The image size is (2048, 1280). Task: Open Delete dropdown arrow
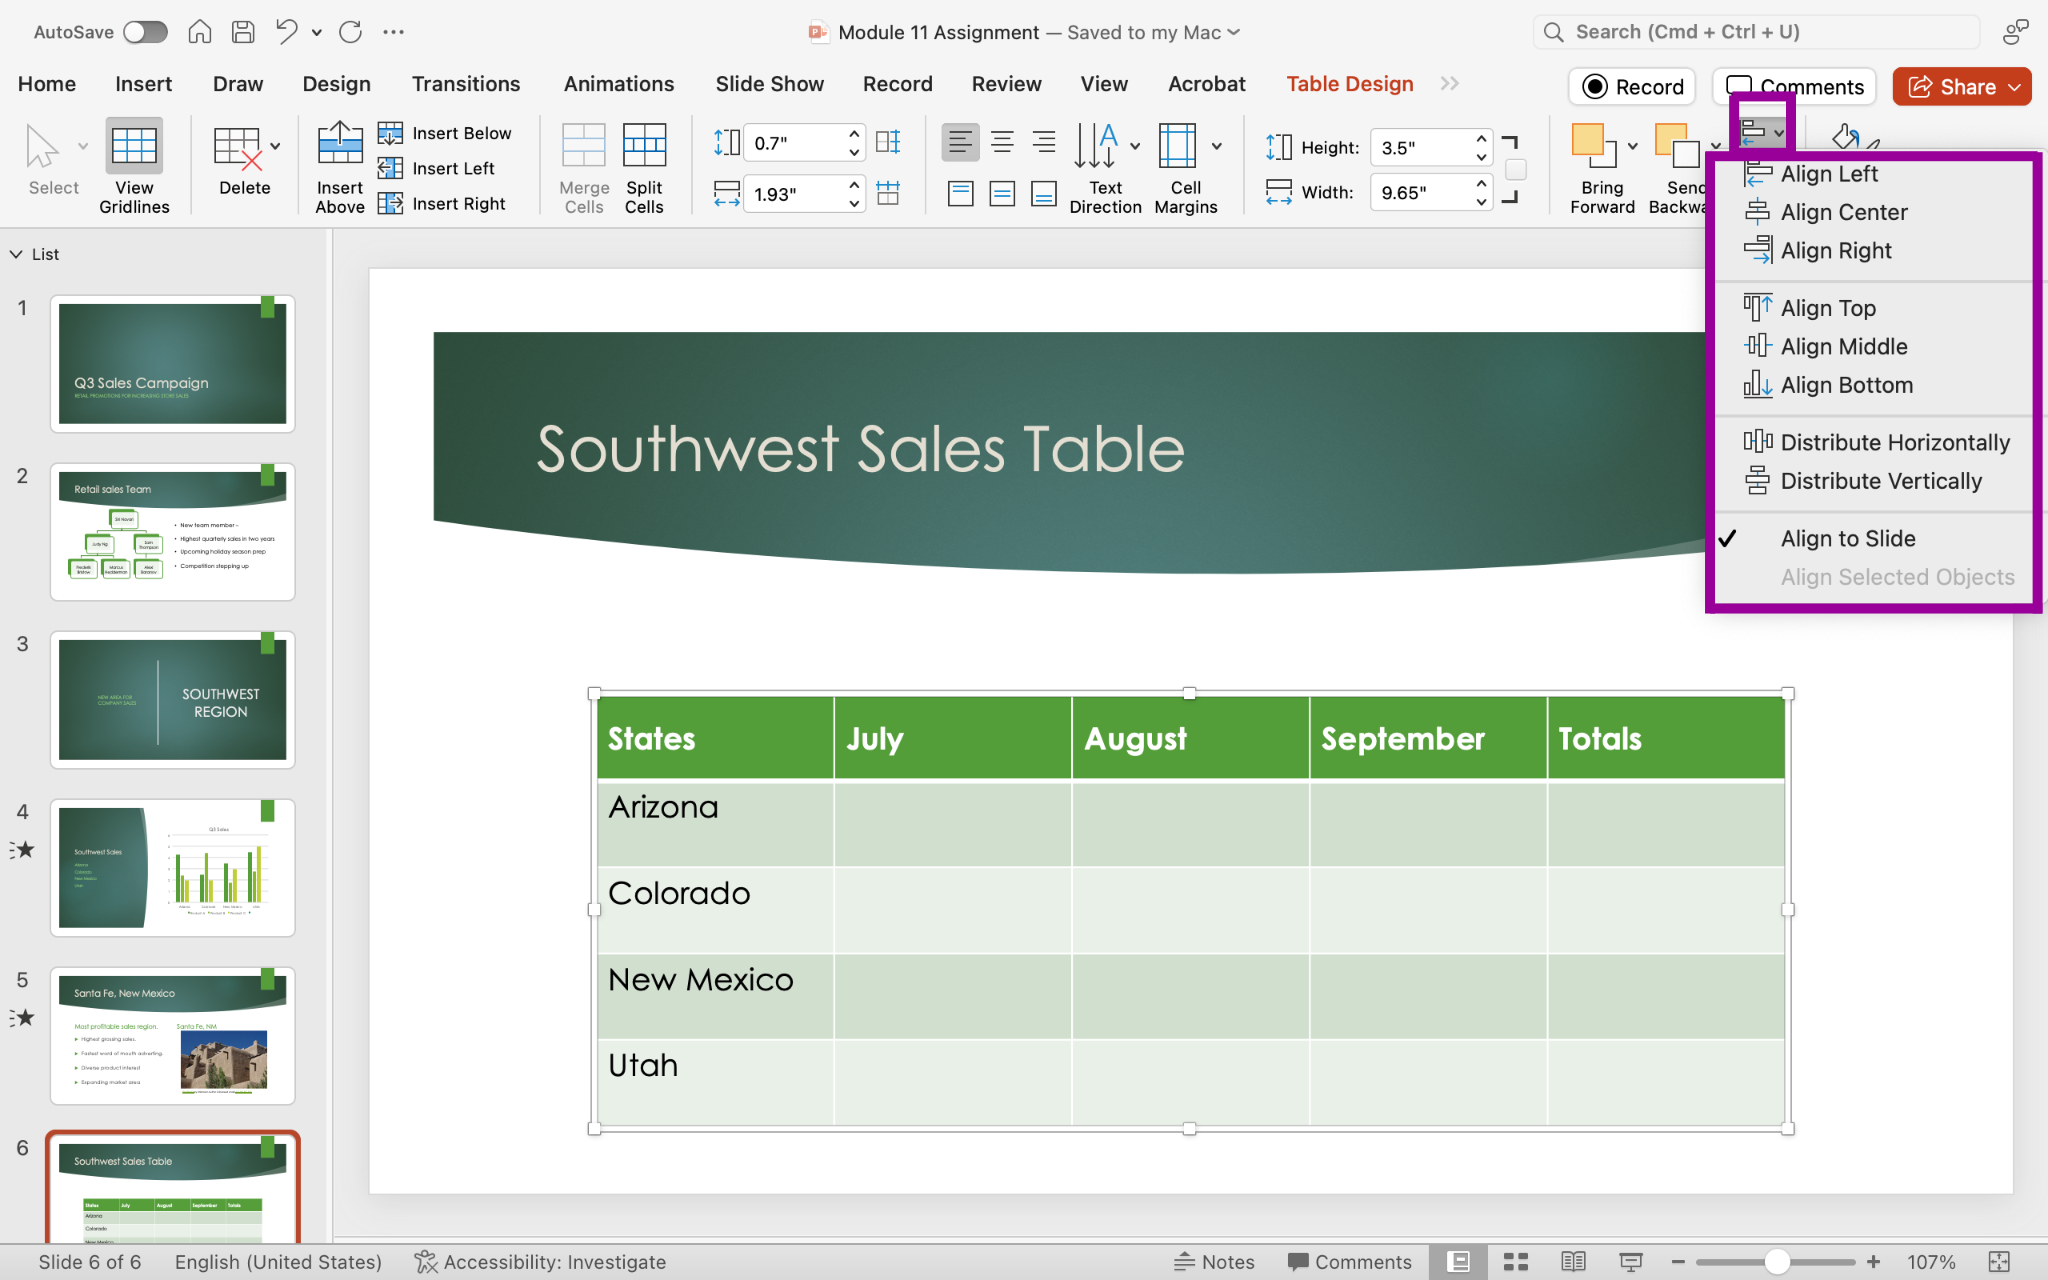click(275, 146)
